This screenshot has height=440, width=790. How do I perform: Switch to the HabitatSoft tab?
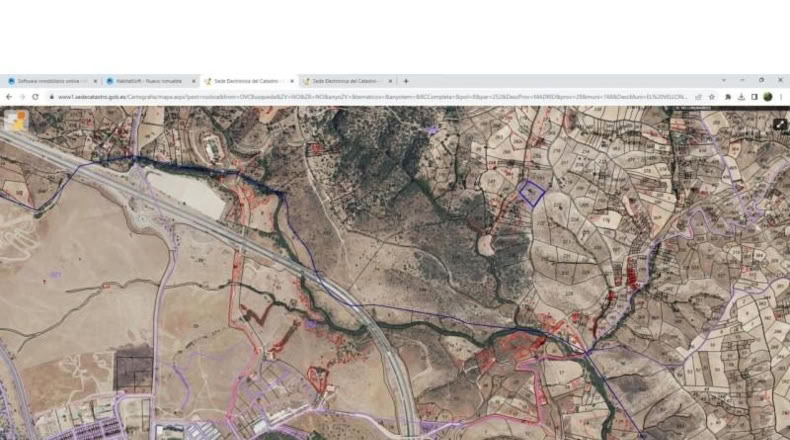(x=149, y=81)
